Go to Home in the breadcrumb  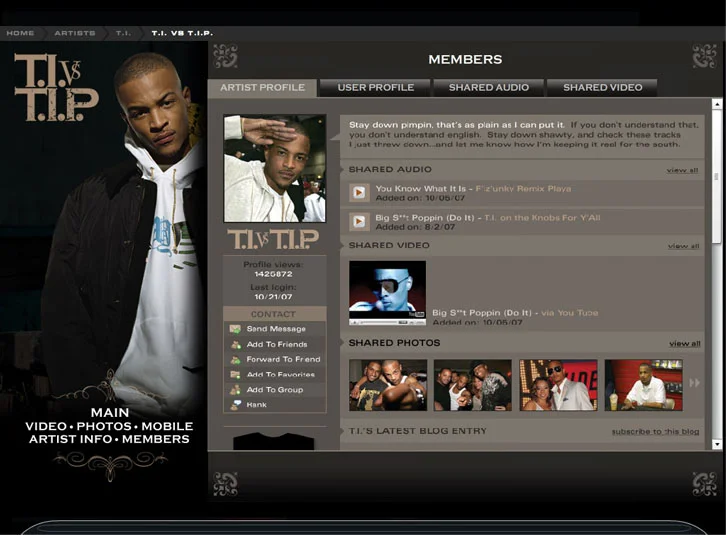pyautogui.click(x=20, y=33)
